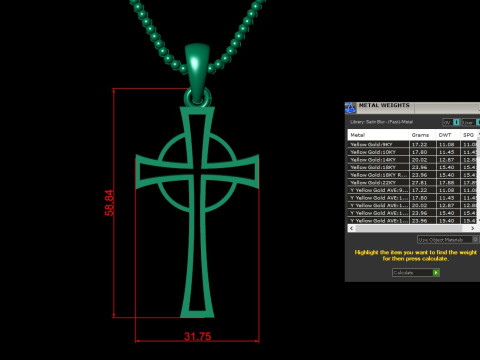Click the 17.80 grams cell for Yellow Gold:10KY

coord(422,152)
